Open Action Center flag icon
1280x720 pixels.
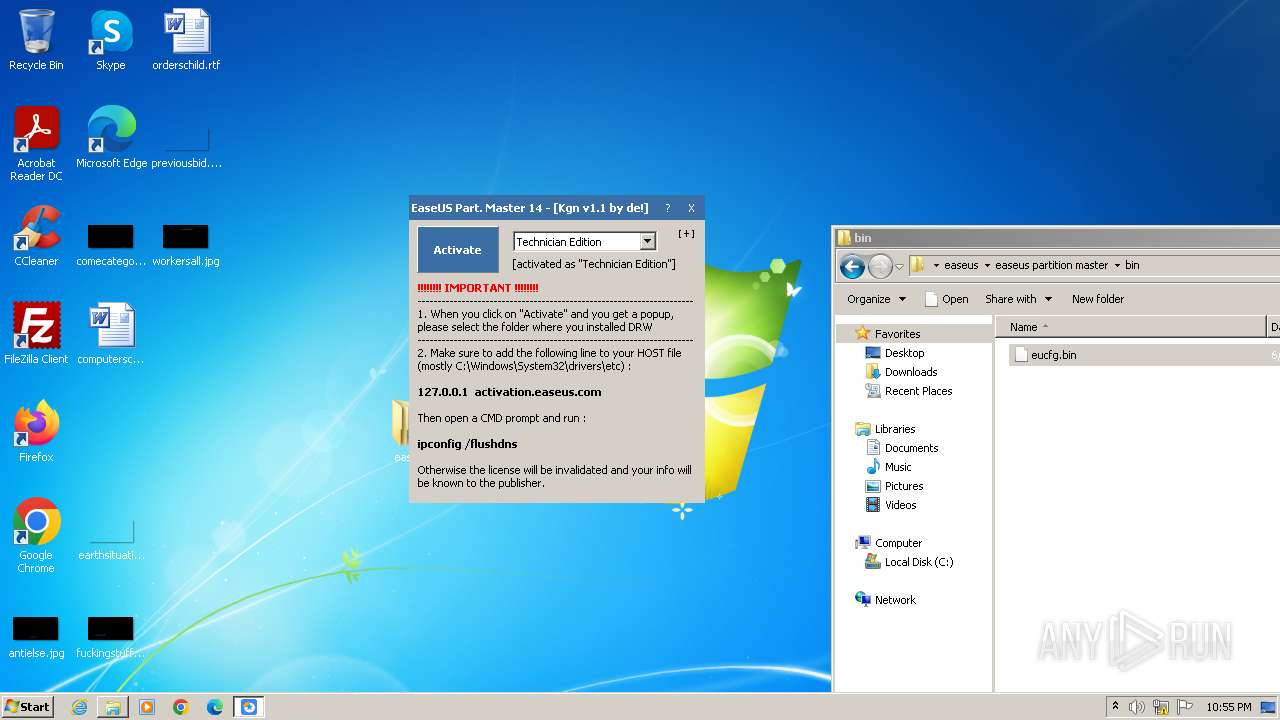pyautogui.click(x=1185, y=707)
